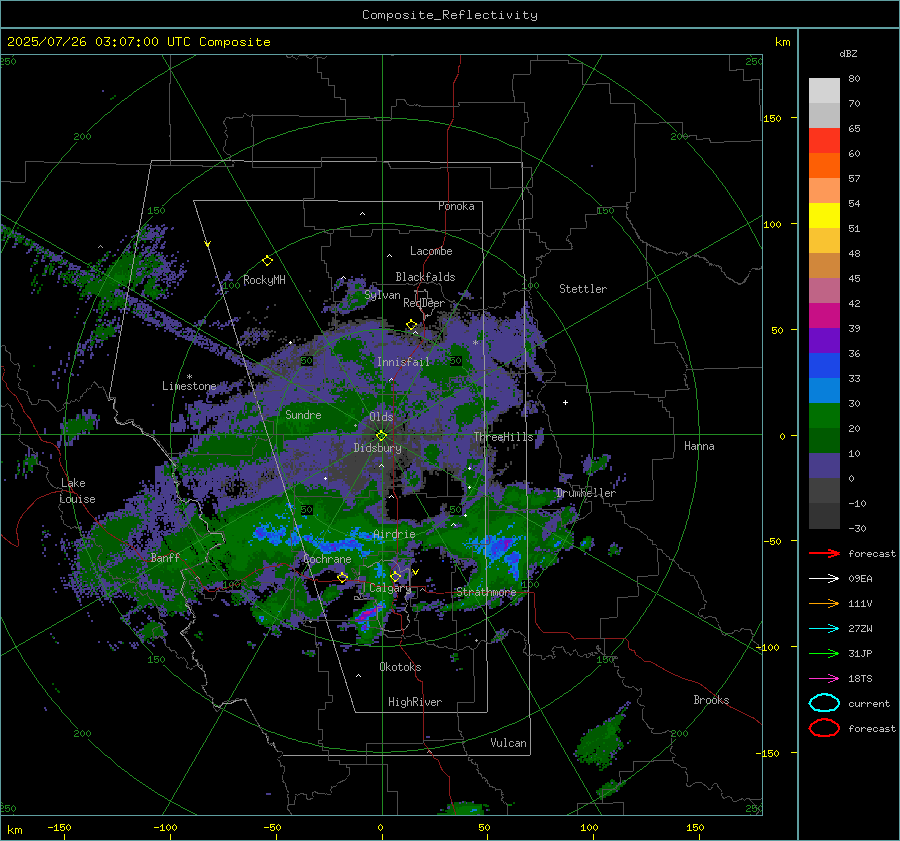Viewport: 900px width, 841px height.
Task: Click the Innisfail label
Action: pyautogui.click(x=403, y=362)
